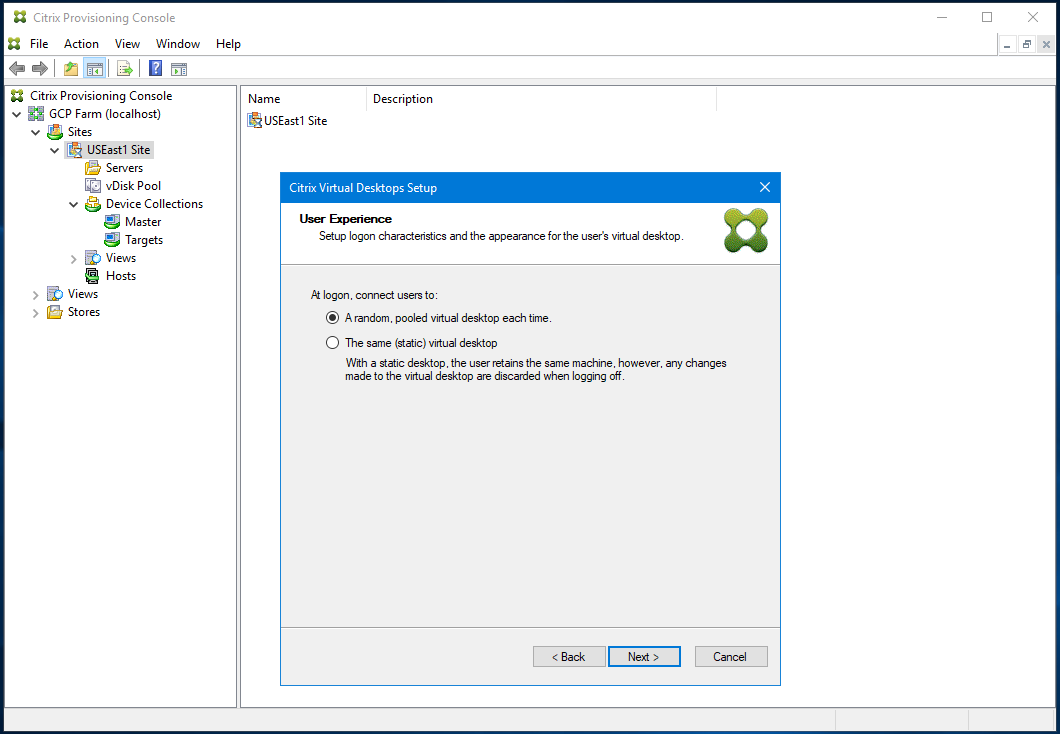Click the Next button in the wizard
Image resolution: width=1060 pixels, height=734 pixels.
(x=644, y=656)
